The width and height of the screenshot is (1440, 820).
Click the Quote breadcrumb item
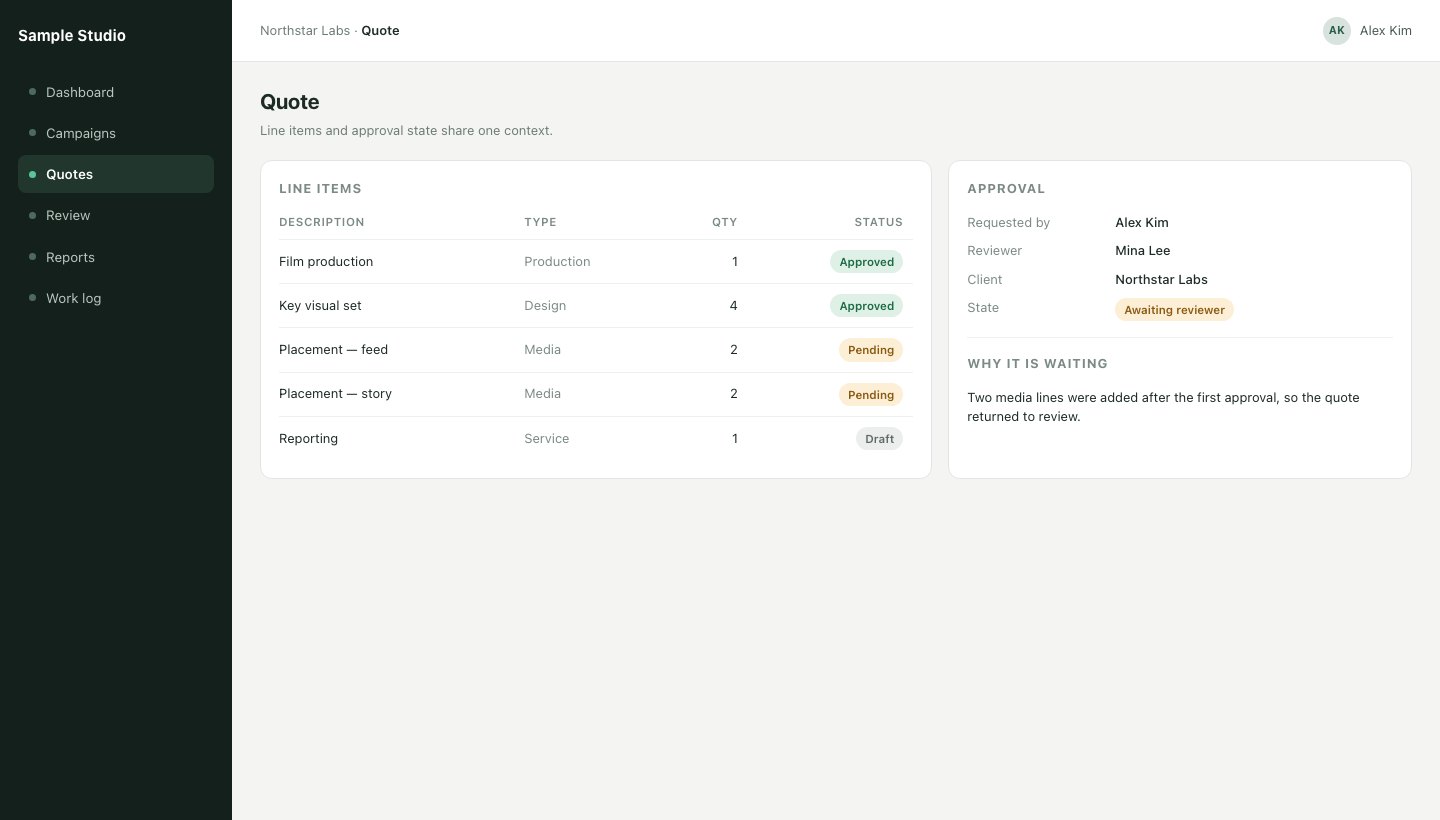coord(380,31)
